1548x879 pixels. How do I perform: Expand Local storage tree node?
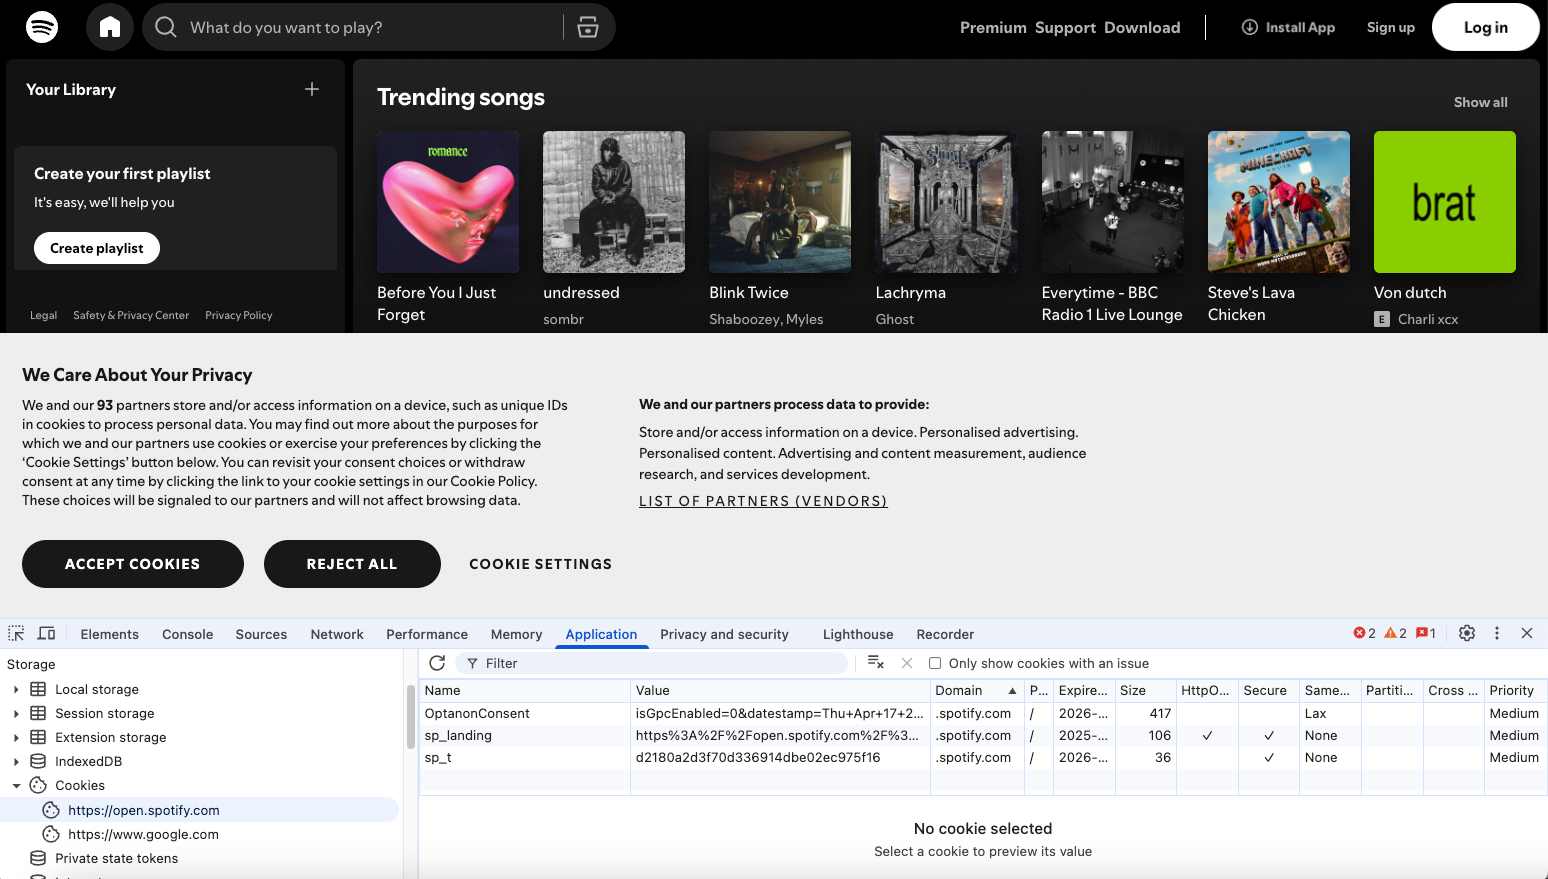tap(16, 689)
